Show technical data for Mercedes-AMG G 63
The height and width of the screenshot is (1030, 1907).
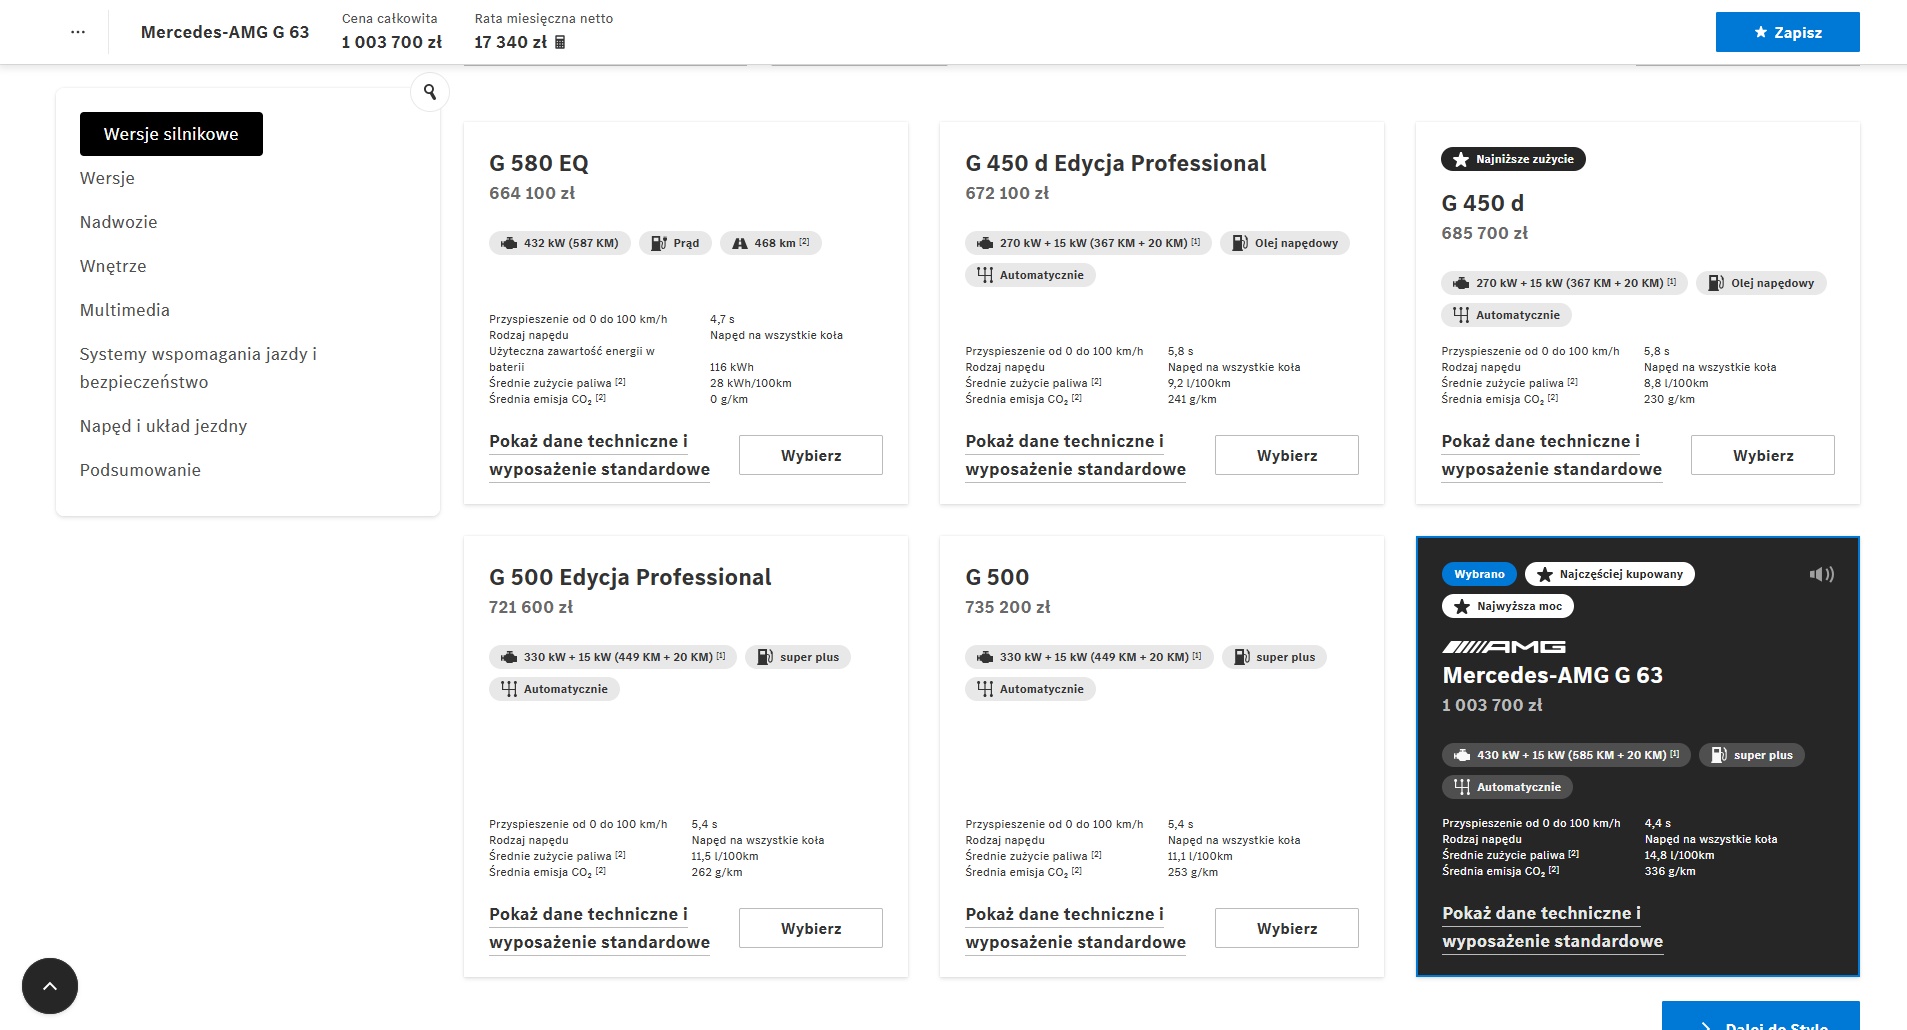1552,927
